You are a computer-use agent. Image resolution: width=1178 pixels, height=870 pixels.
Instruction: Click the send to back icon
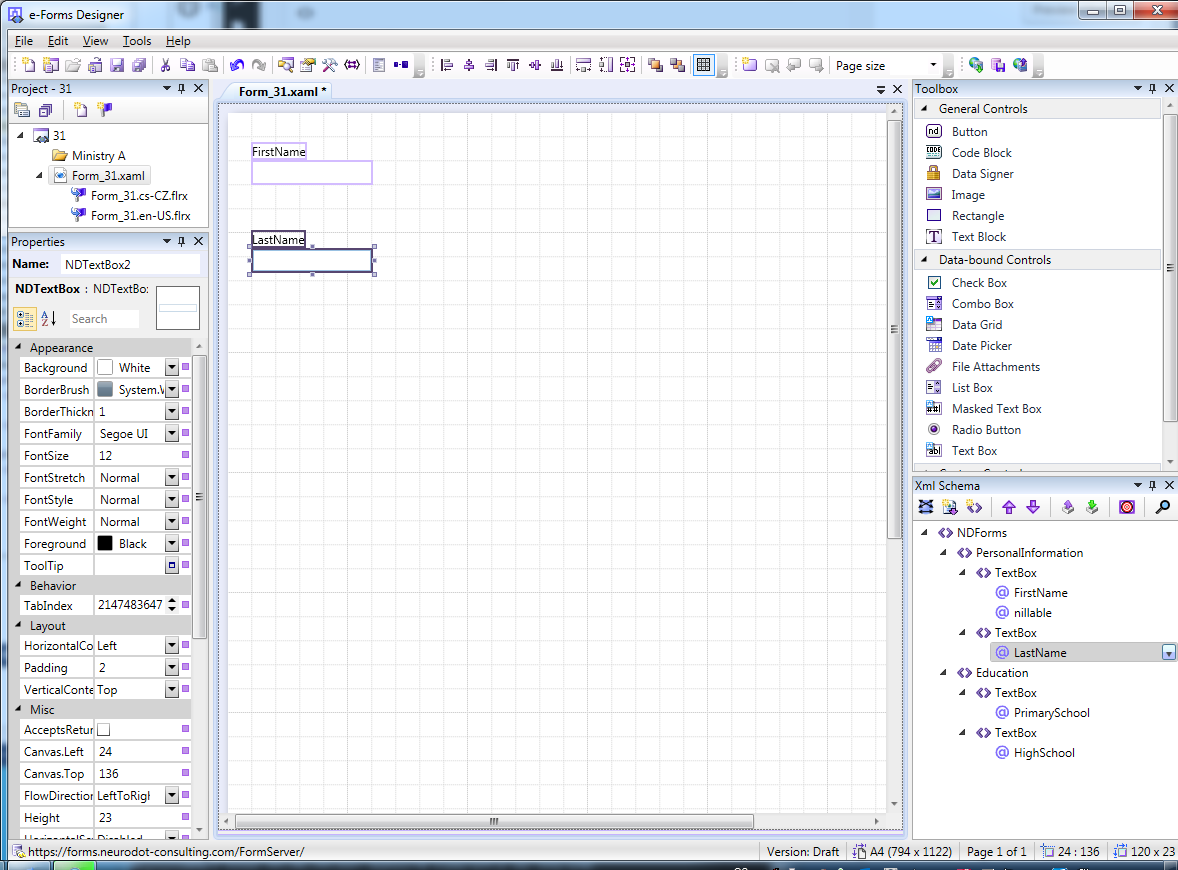coord(677,65)
